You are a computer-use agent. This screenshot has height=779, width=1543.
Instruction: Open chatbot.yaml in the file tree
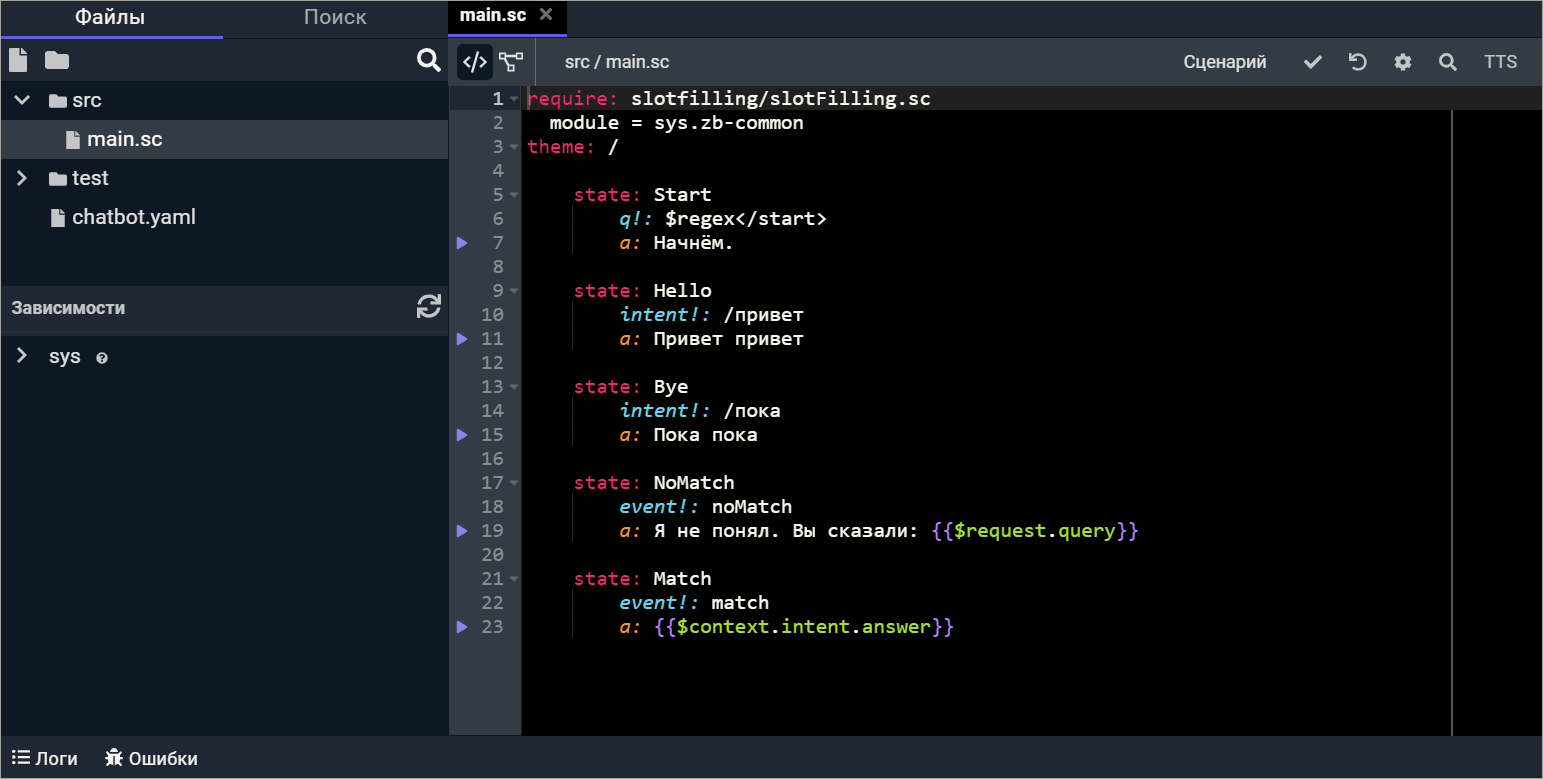click(x=133, y=217)
